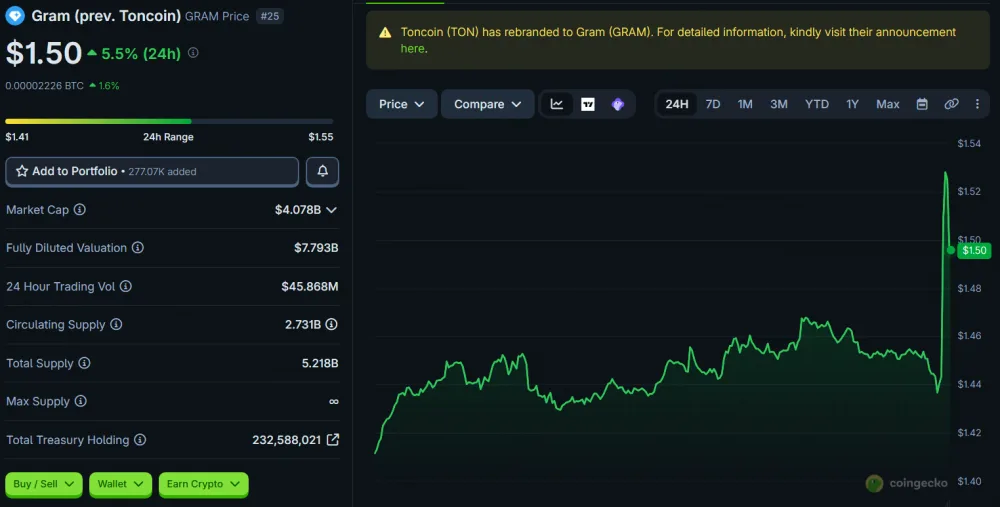
Task: Show 24 Hour Trading Vol info icon
Action: pos(126,286)
